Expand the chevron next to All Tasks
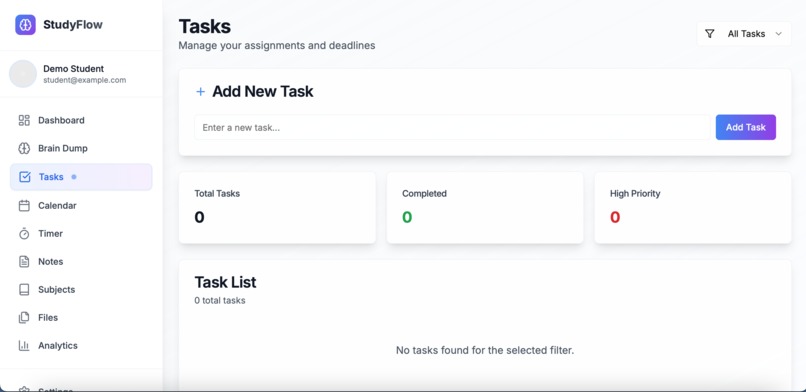The image size is (806, 392). [x=778, y=34]
